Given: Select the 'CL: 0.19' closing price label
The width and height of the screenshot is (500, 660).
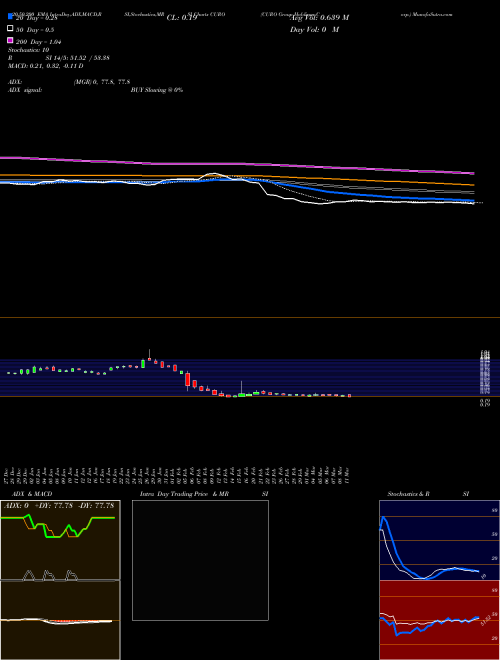Looking at the screenshot, I should click(182, 18).
